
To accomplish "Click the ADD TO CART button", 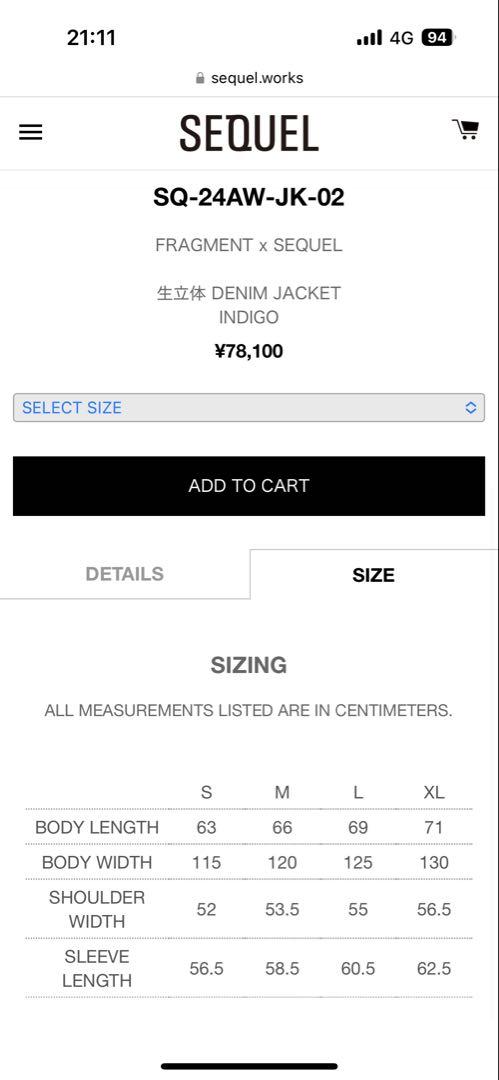I will [249, 486].
